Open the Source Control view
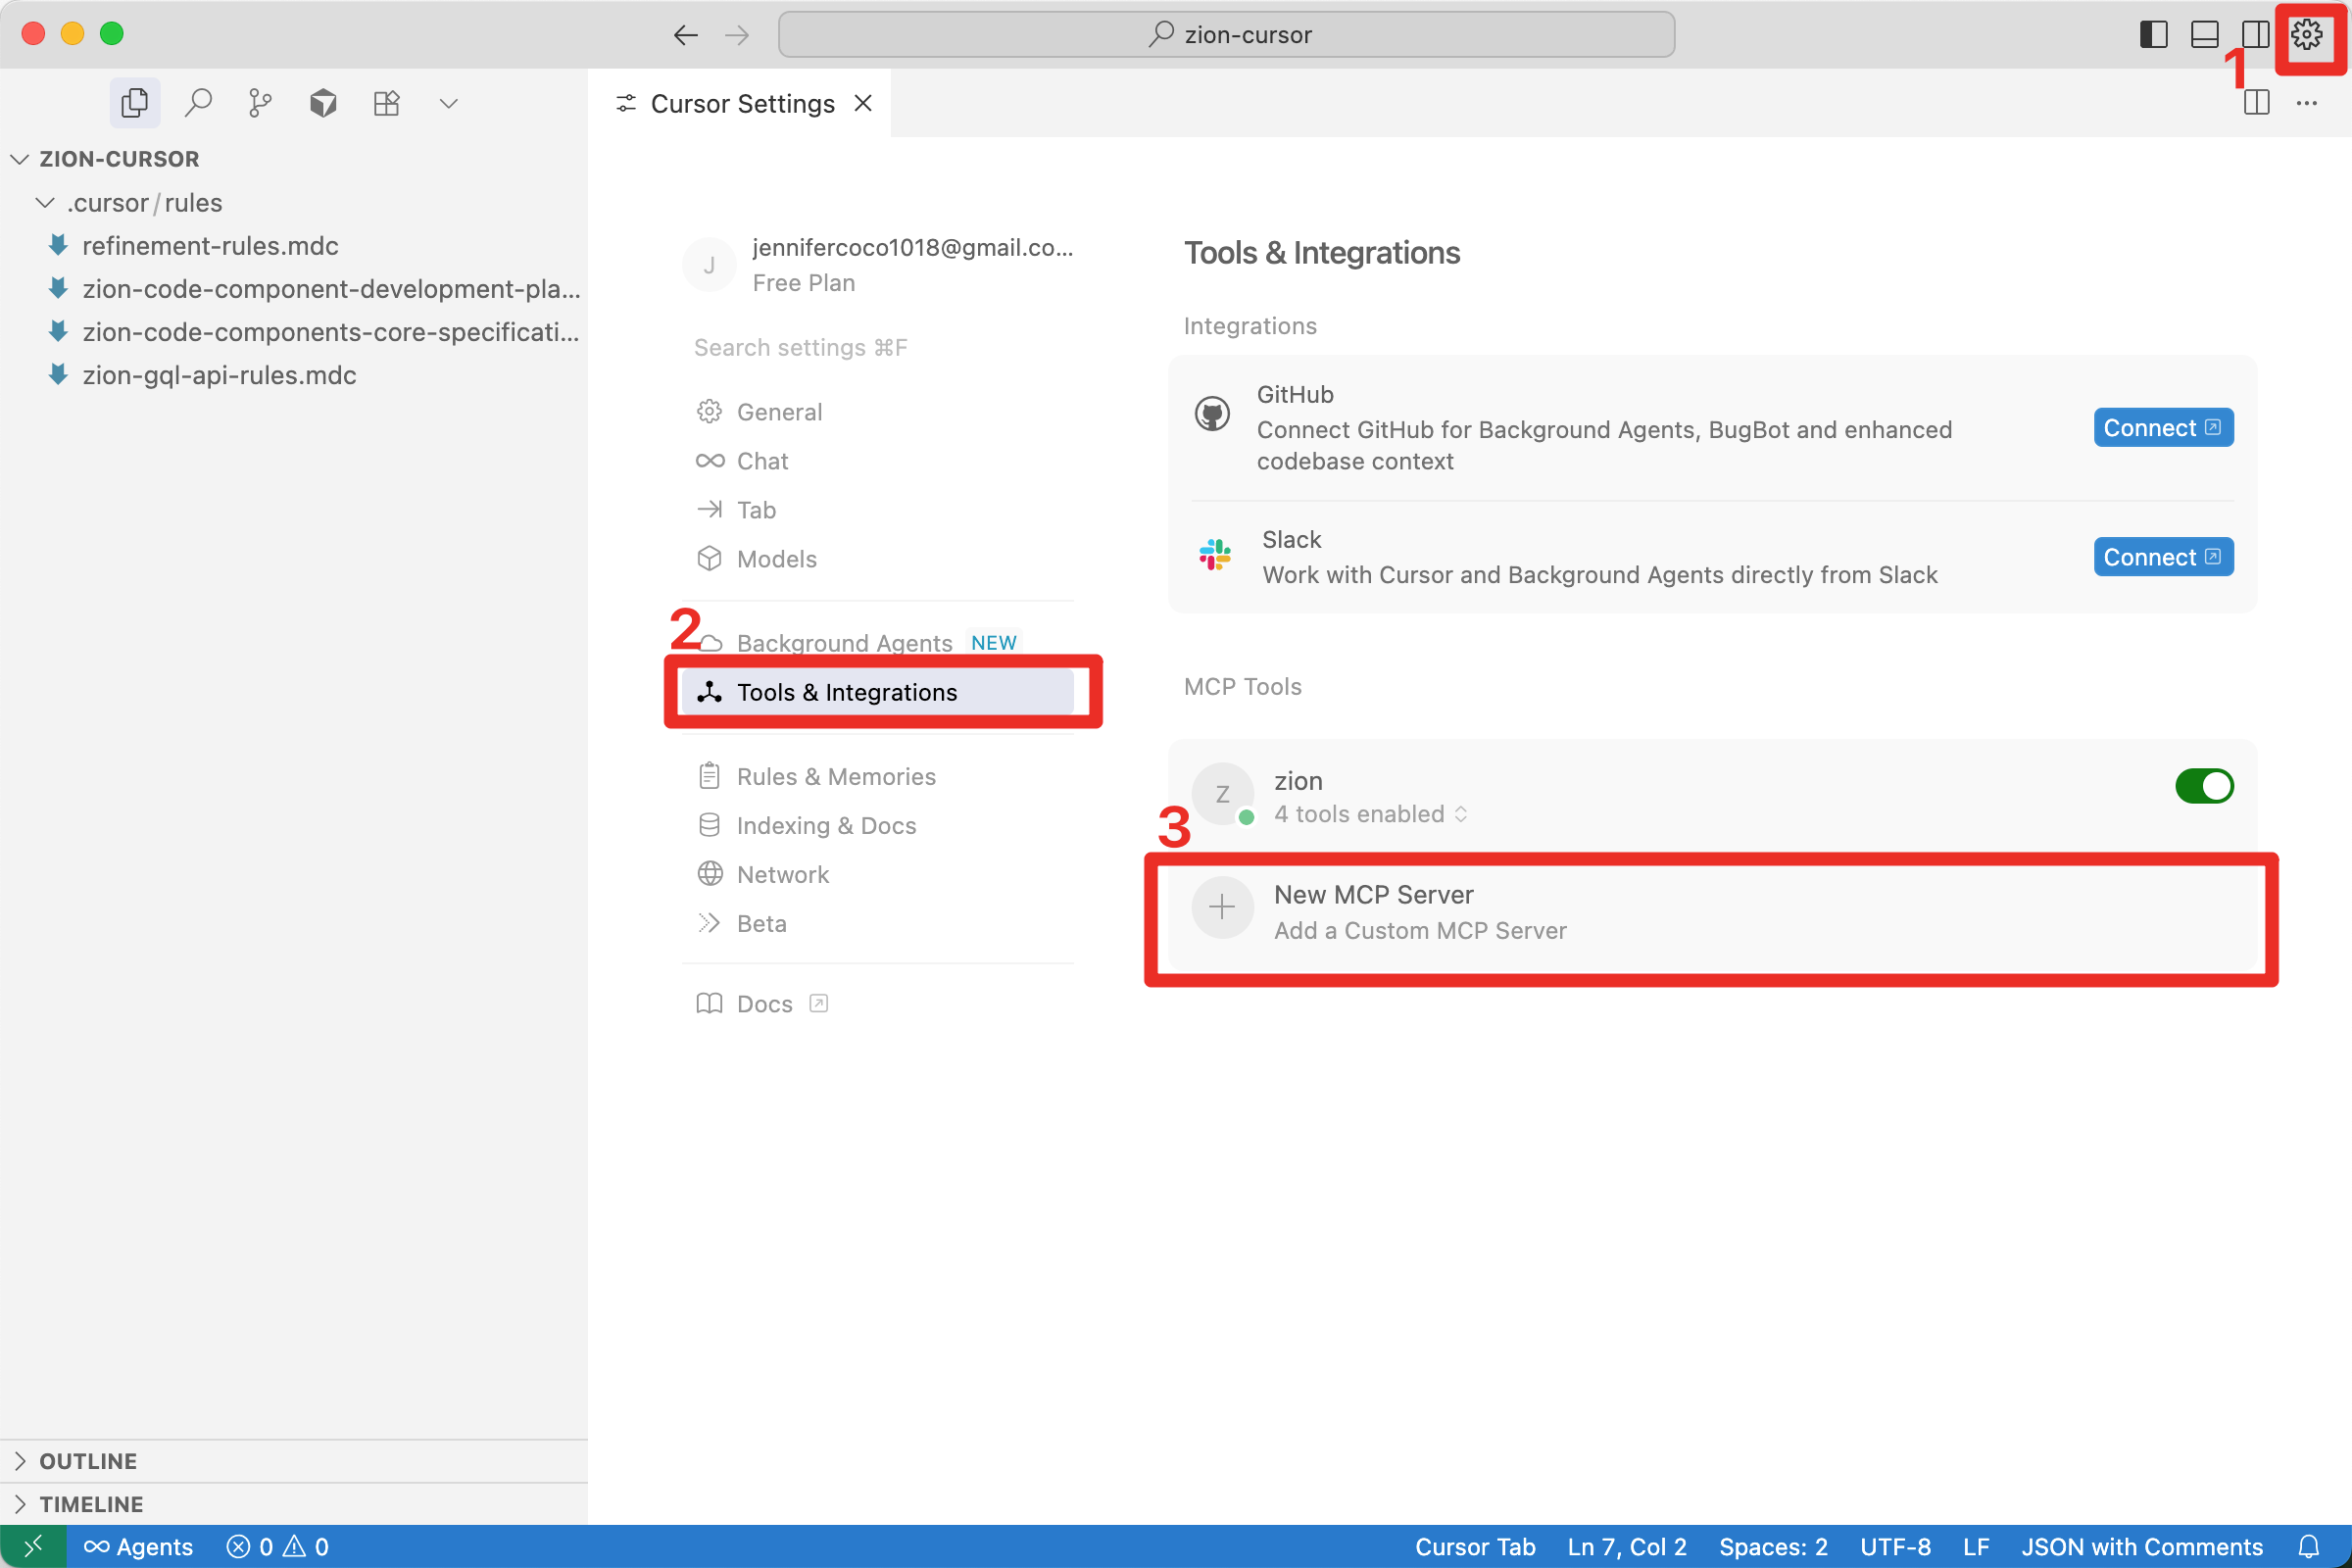This screenshot has width=2352, height=1568. click(x=260, y=103)
